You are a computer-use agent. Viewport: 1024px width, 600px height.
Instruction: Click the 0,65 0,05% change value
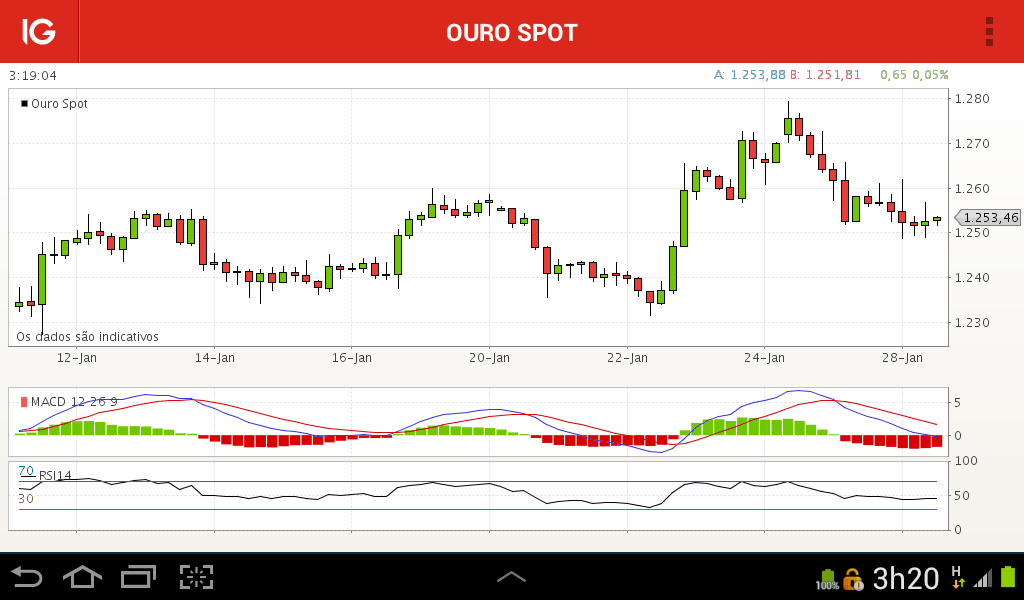pos(914,75)
